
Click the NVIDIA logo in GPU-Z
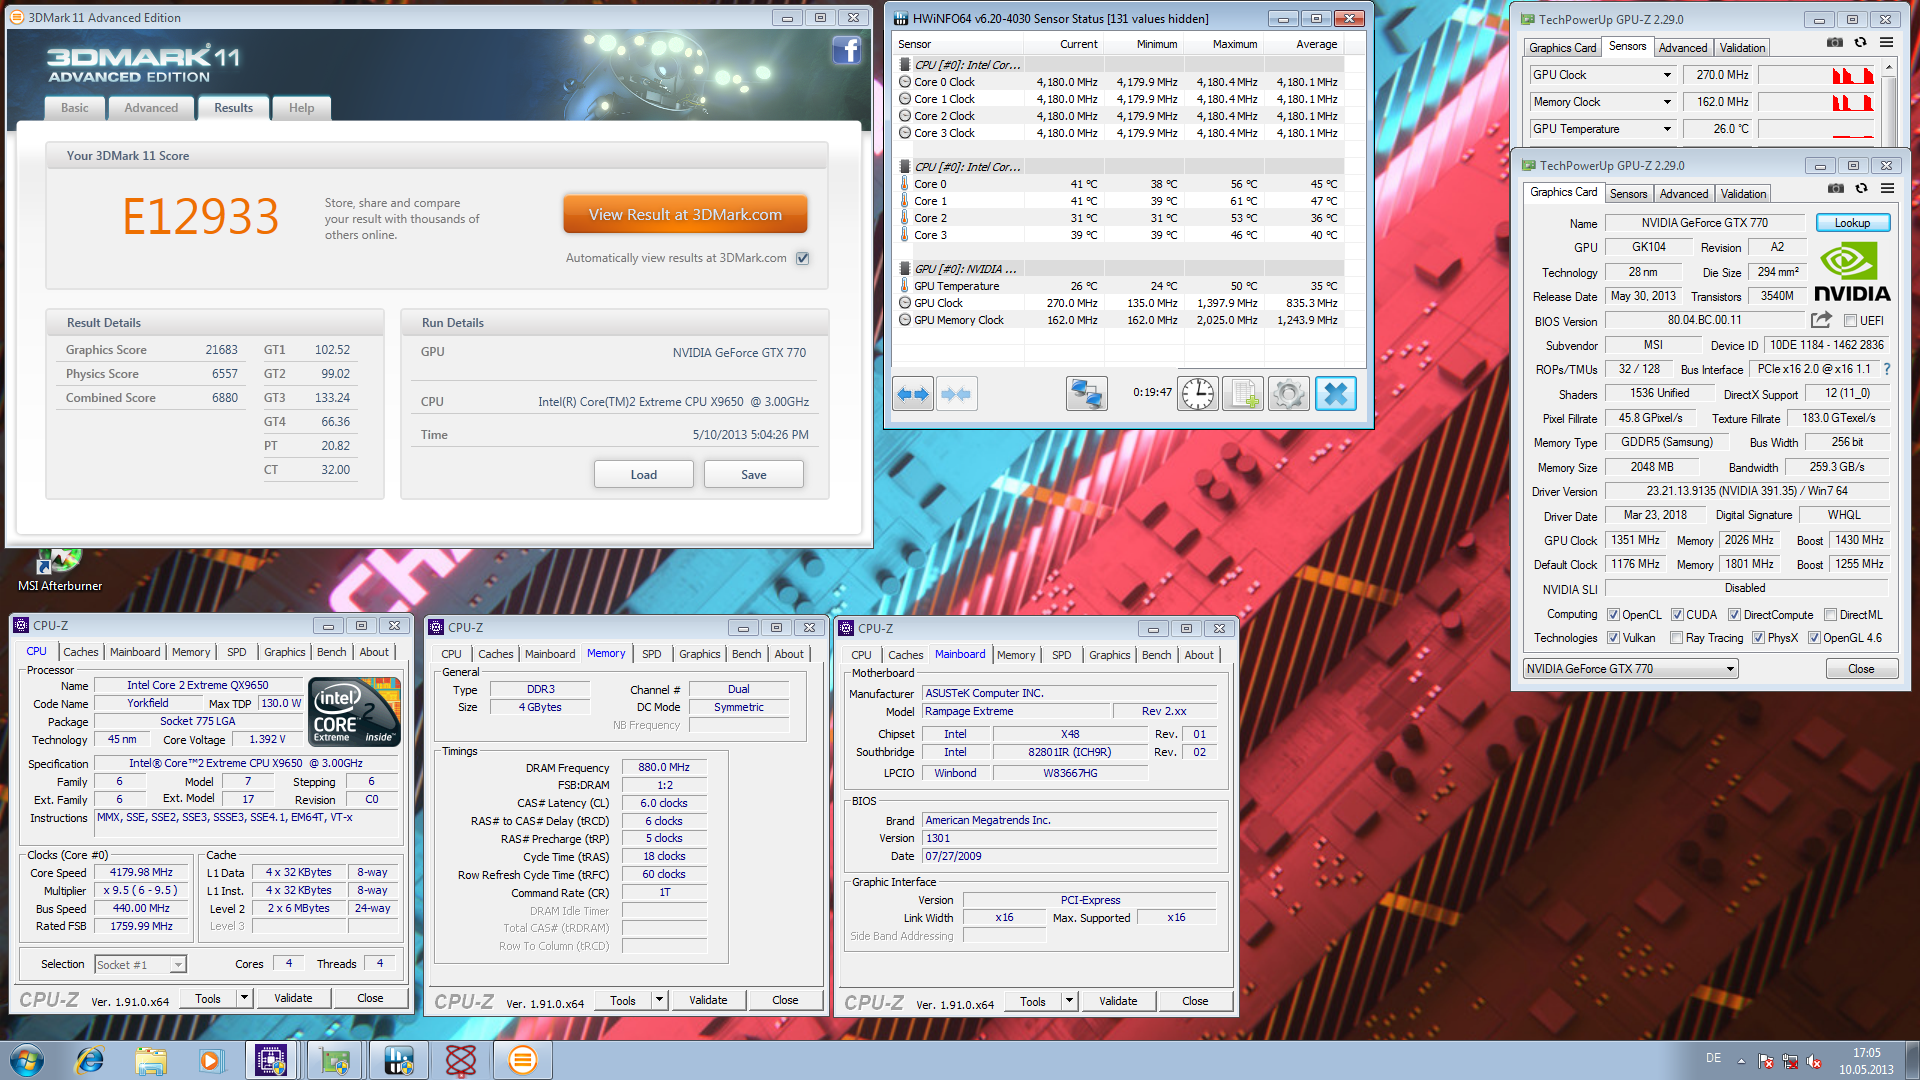[x=1852, y=273]
